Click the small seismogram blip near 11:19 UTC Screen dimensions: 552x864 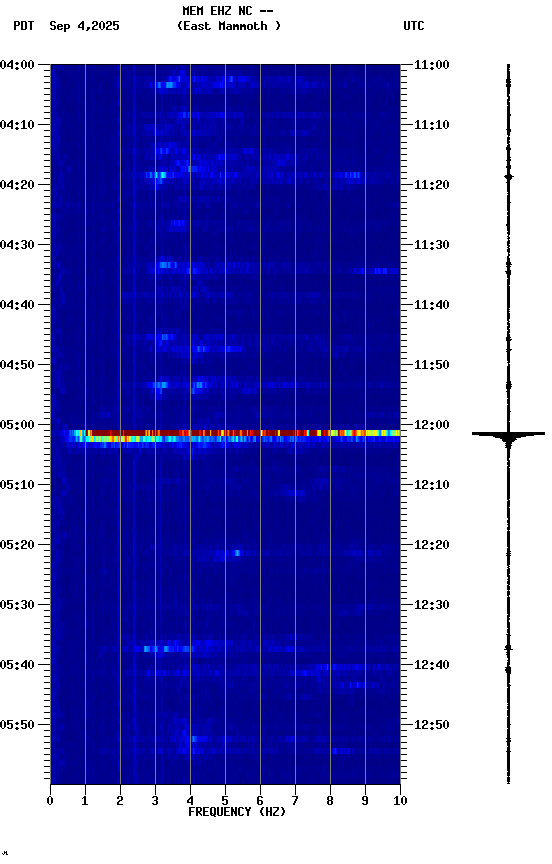tap(508, 177)
